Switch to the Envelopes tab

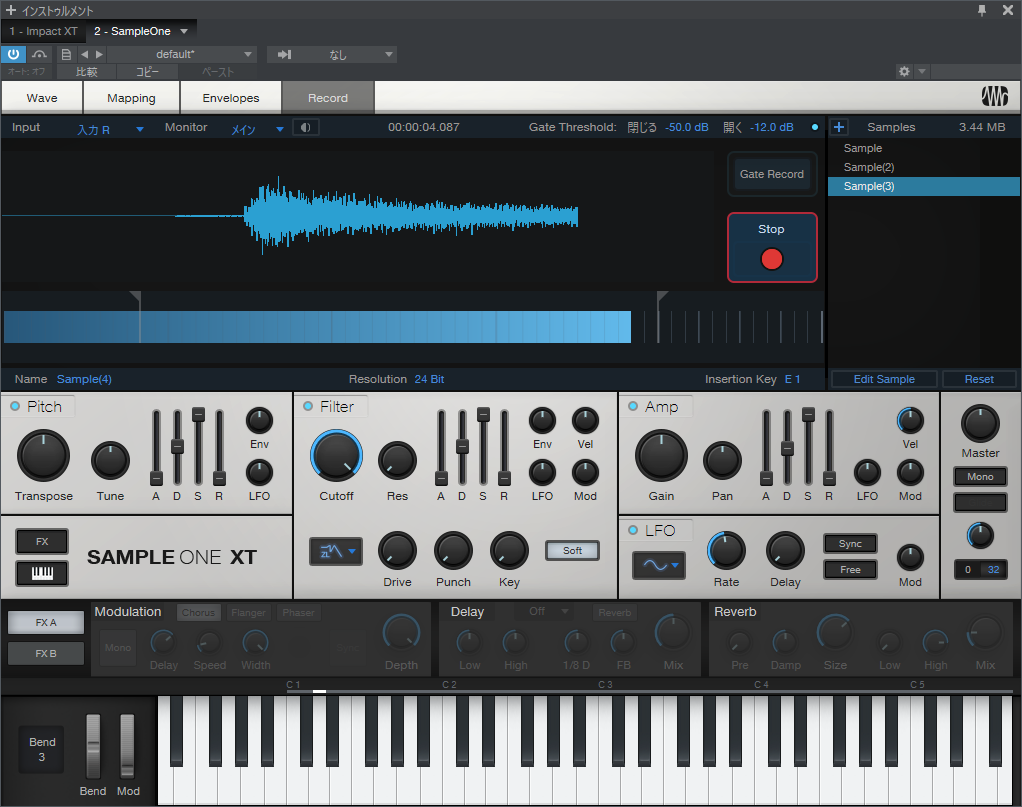point(231,98)
